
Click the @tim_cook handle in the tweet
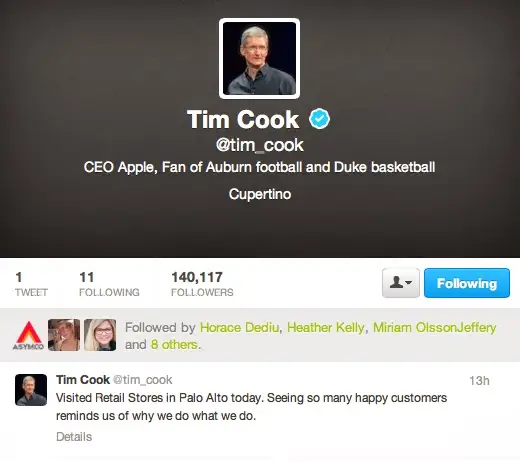142,380
